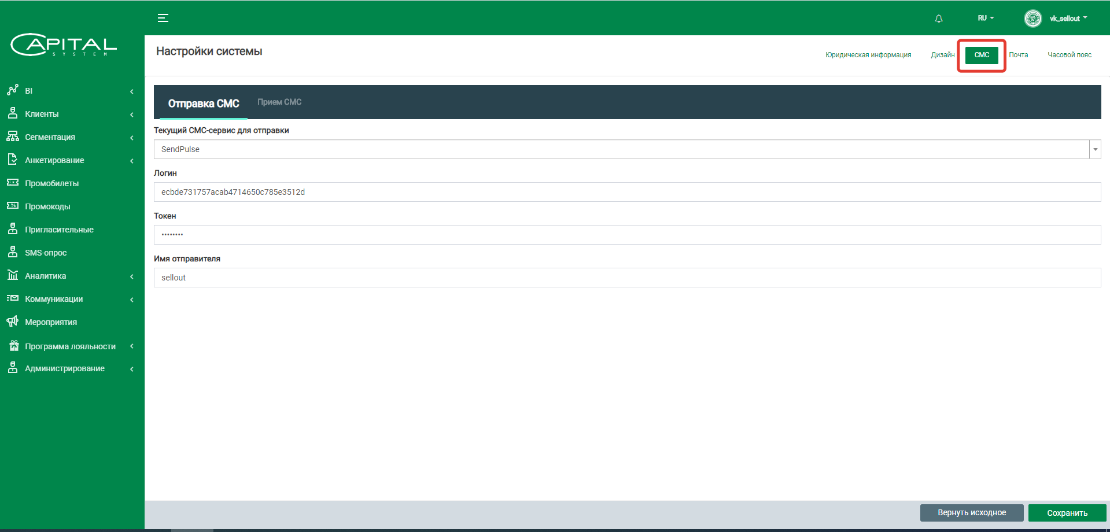Expand the Коммуникации submenu chevron
Viewport: 1110px width, 532px height.
click(132, 299)
